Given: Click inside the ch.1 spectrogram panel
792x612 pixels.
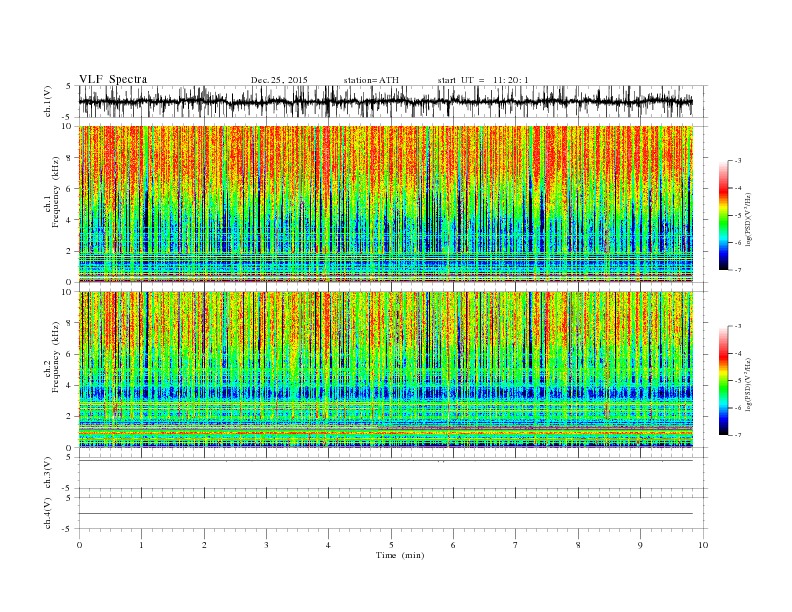Looking at the screenshot, I should click(386, 204).
